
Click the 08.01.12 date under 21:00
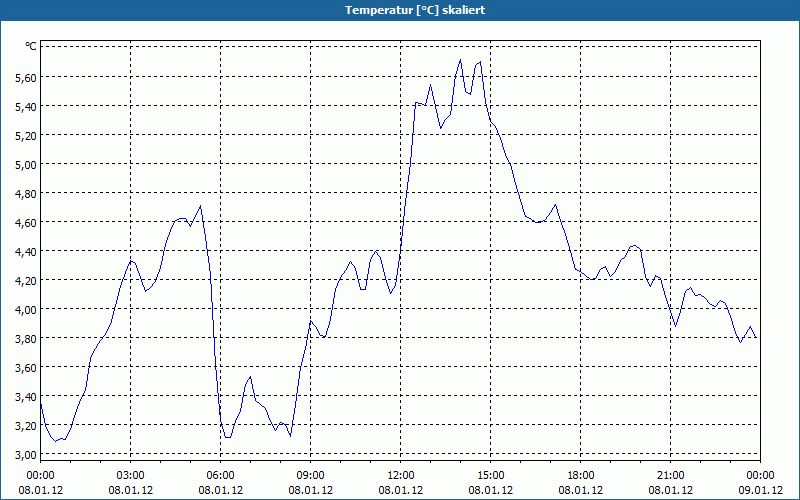pos(670,490)
